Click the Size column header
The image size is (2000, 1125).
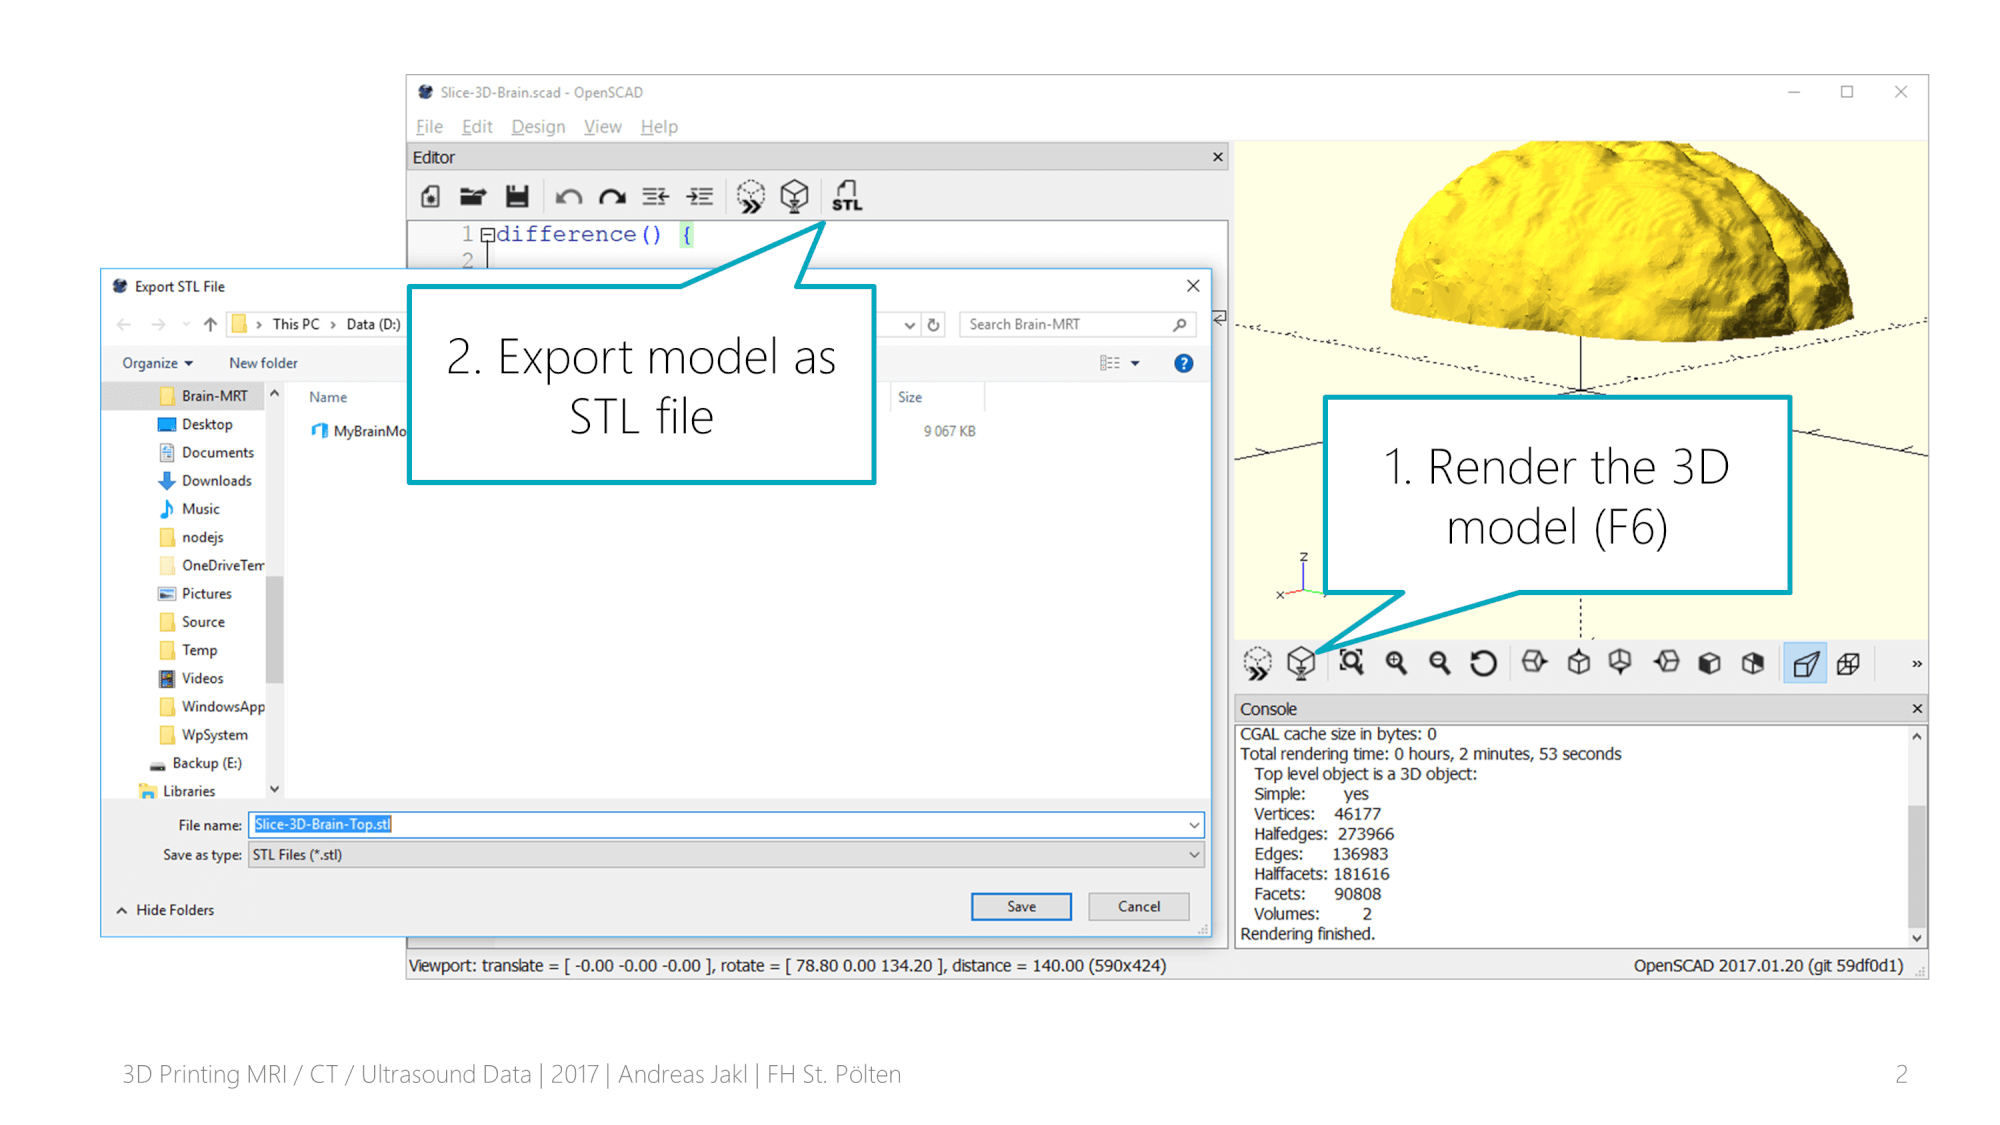click(910, 397)
